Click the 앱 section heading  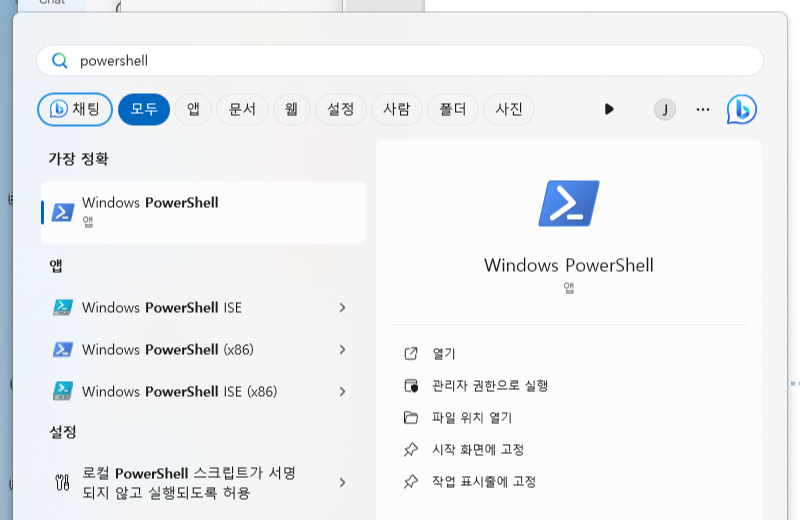(x=56, y=265)
